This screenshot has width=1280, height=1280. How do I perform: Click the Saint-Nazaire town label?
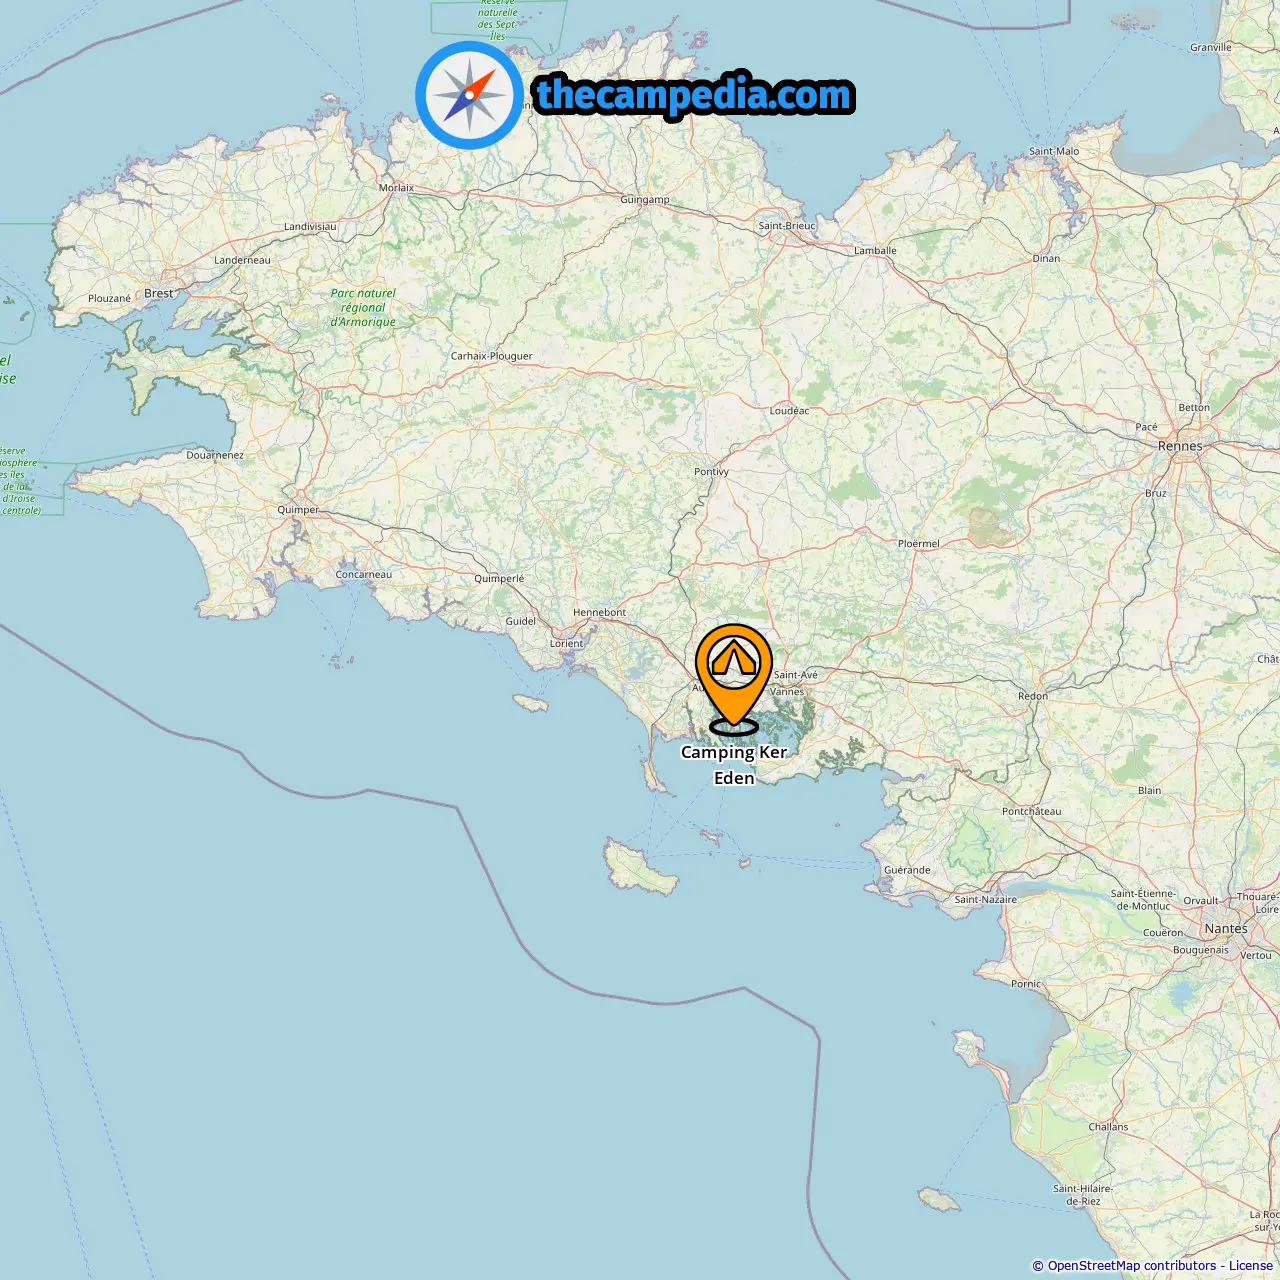click(985, 900)
